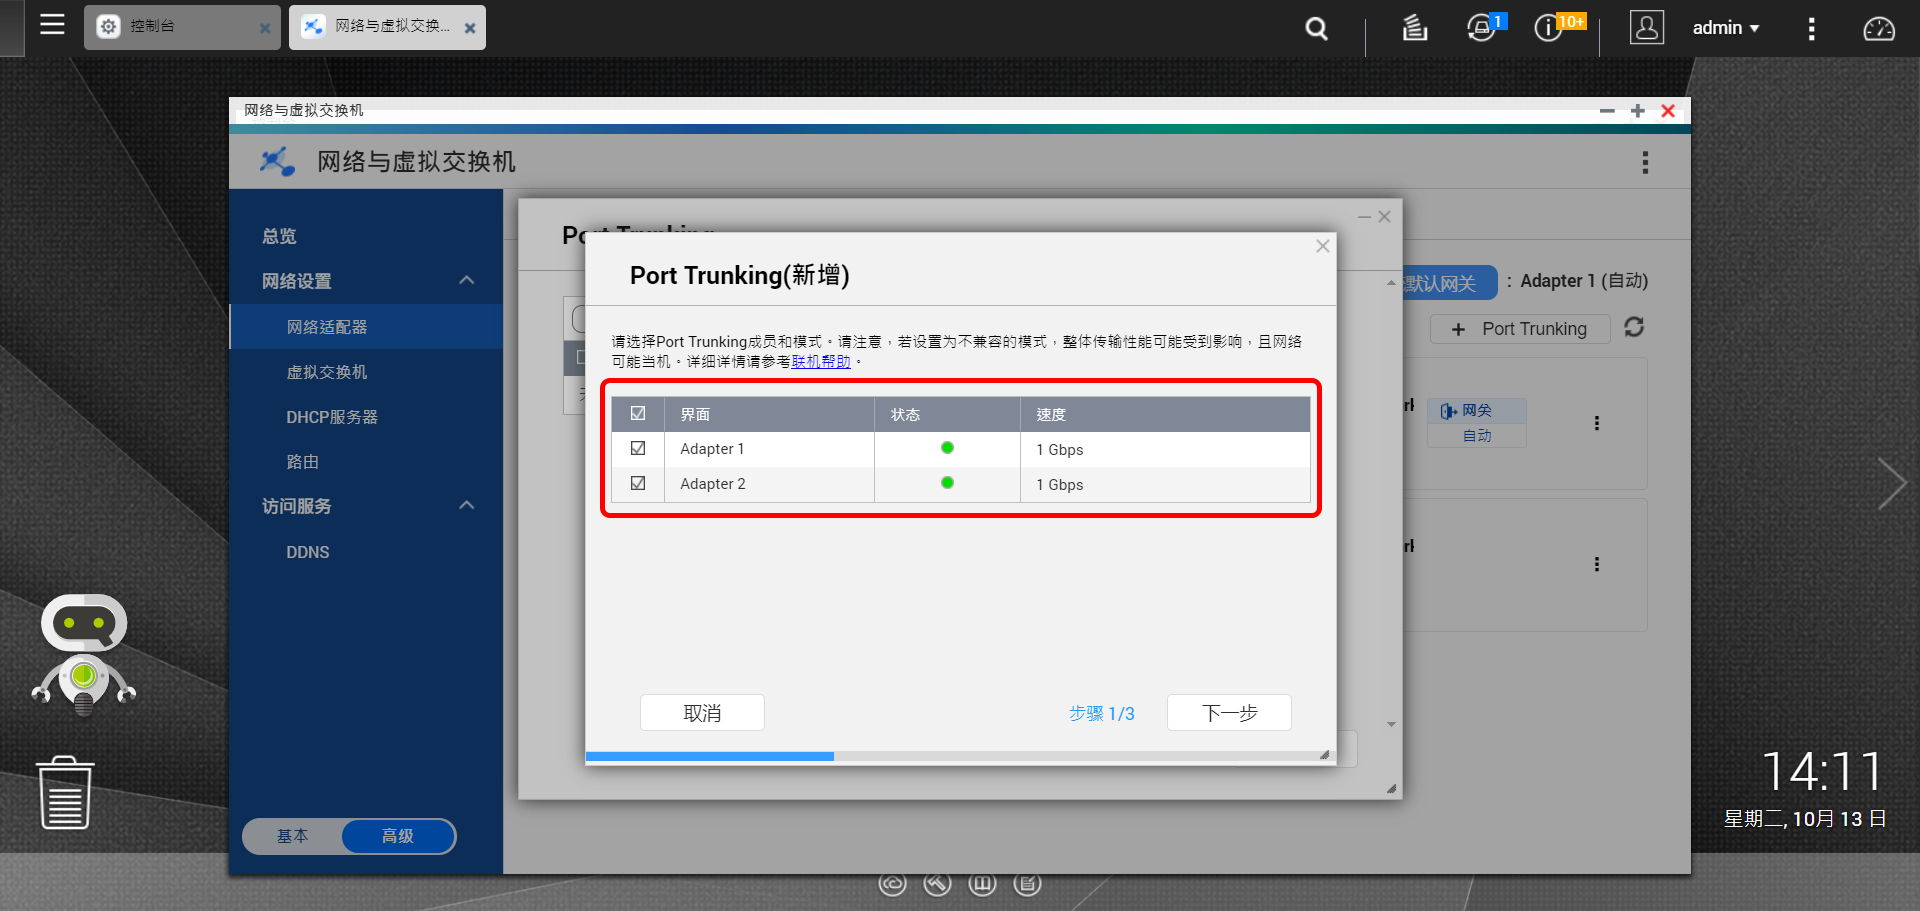
Task: Click the network app logo icon
Action: (x=277, y=162)
